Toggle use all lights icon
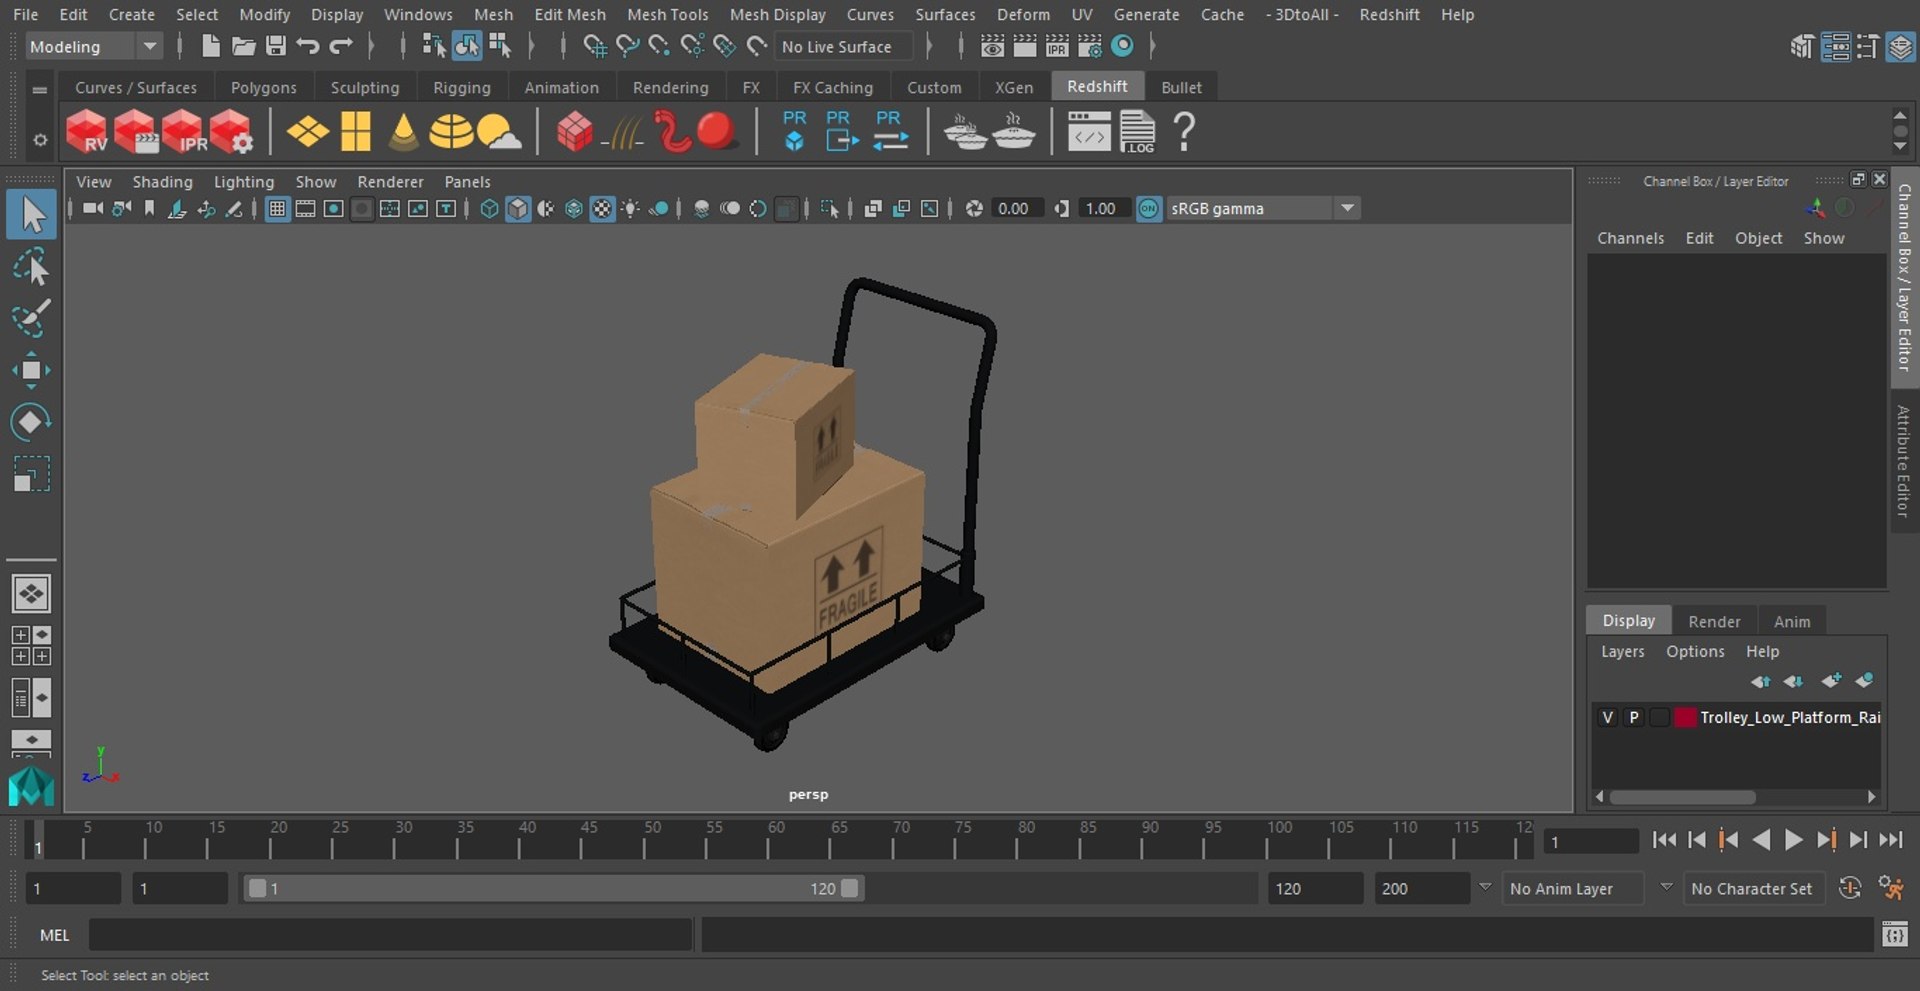The image size is (1920, 991). 630,209
